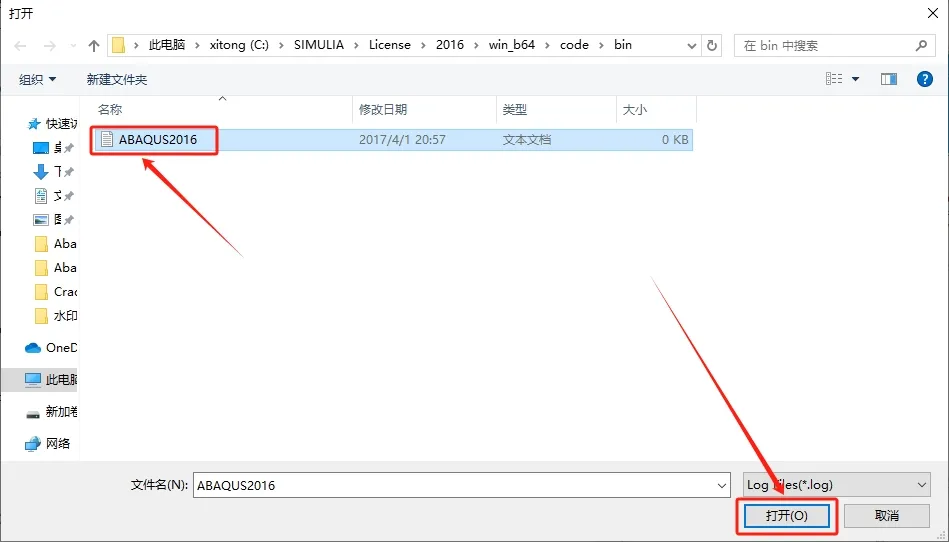Navigate to 2016 folder in breadcrumb
The height and width of the screenshot is (542, 949).
pos(450,45)
